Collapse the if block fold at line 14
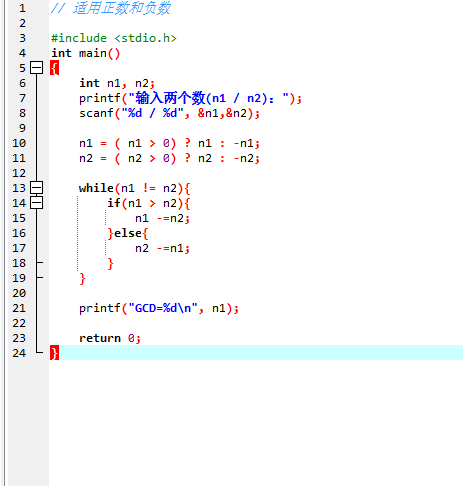This screenshot has height=486, width=463. point(36,203)
